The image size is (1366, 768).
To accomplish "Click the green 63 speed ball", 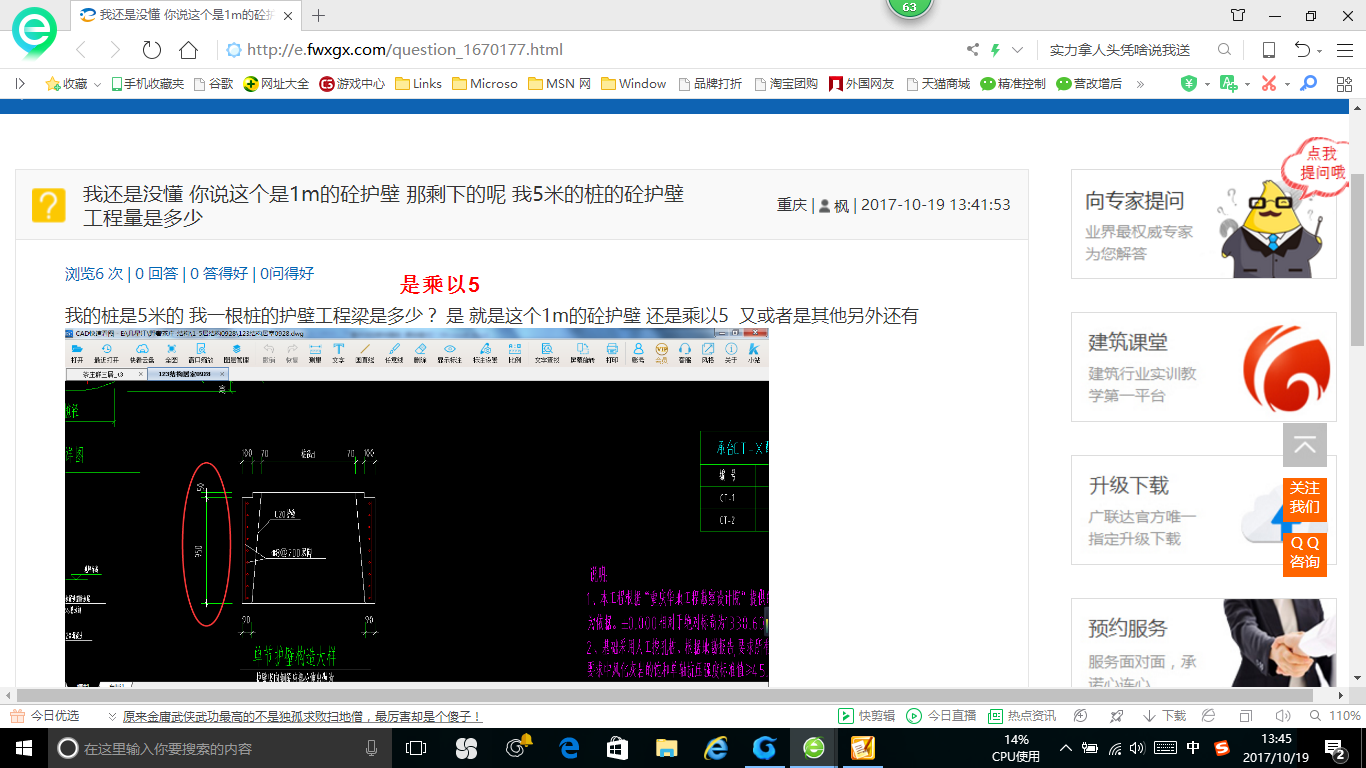I will tap(909, 7).
